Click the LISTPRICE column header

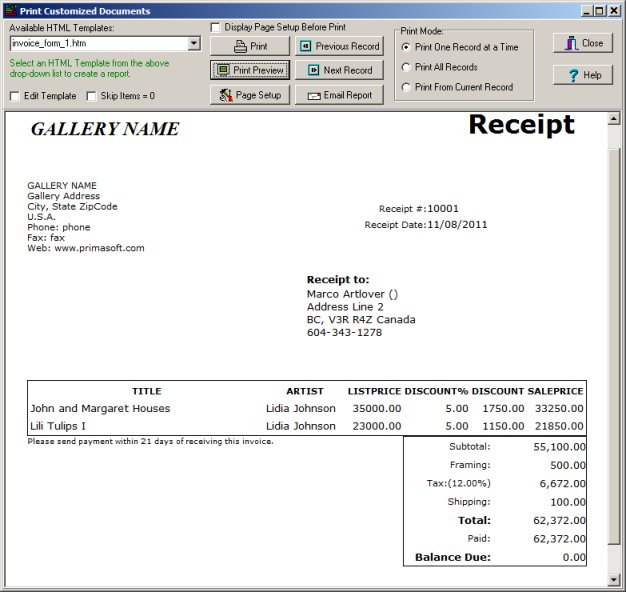click(x=374, y=391)
